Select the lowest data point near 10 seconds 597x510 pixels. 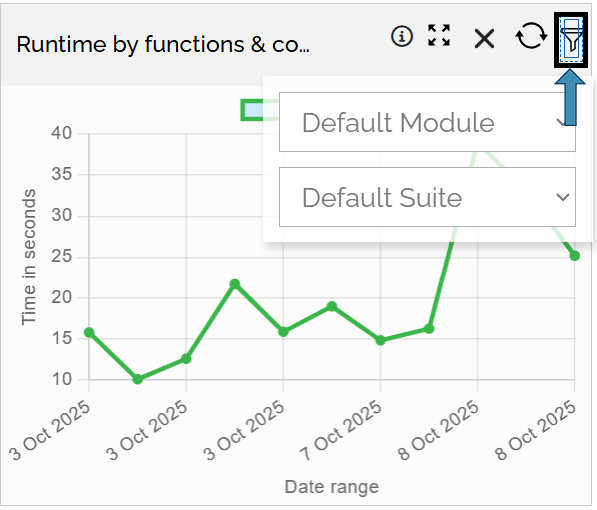pos(138,379)
